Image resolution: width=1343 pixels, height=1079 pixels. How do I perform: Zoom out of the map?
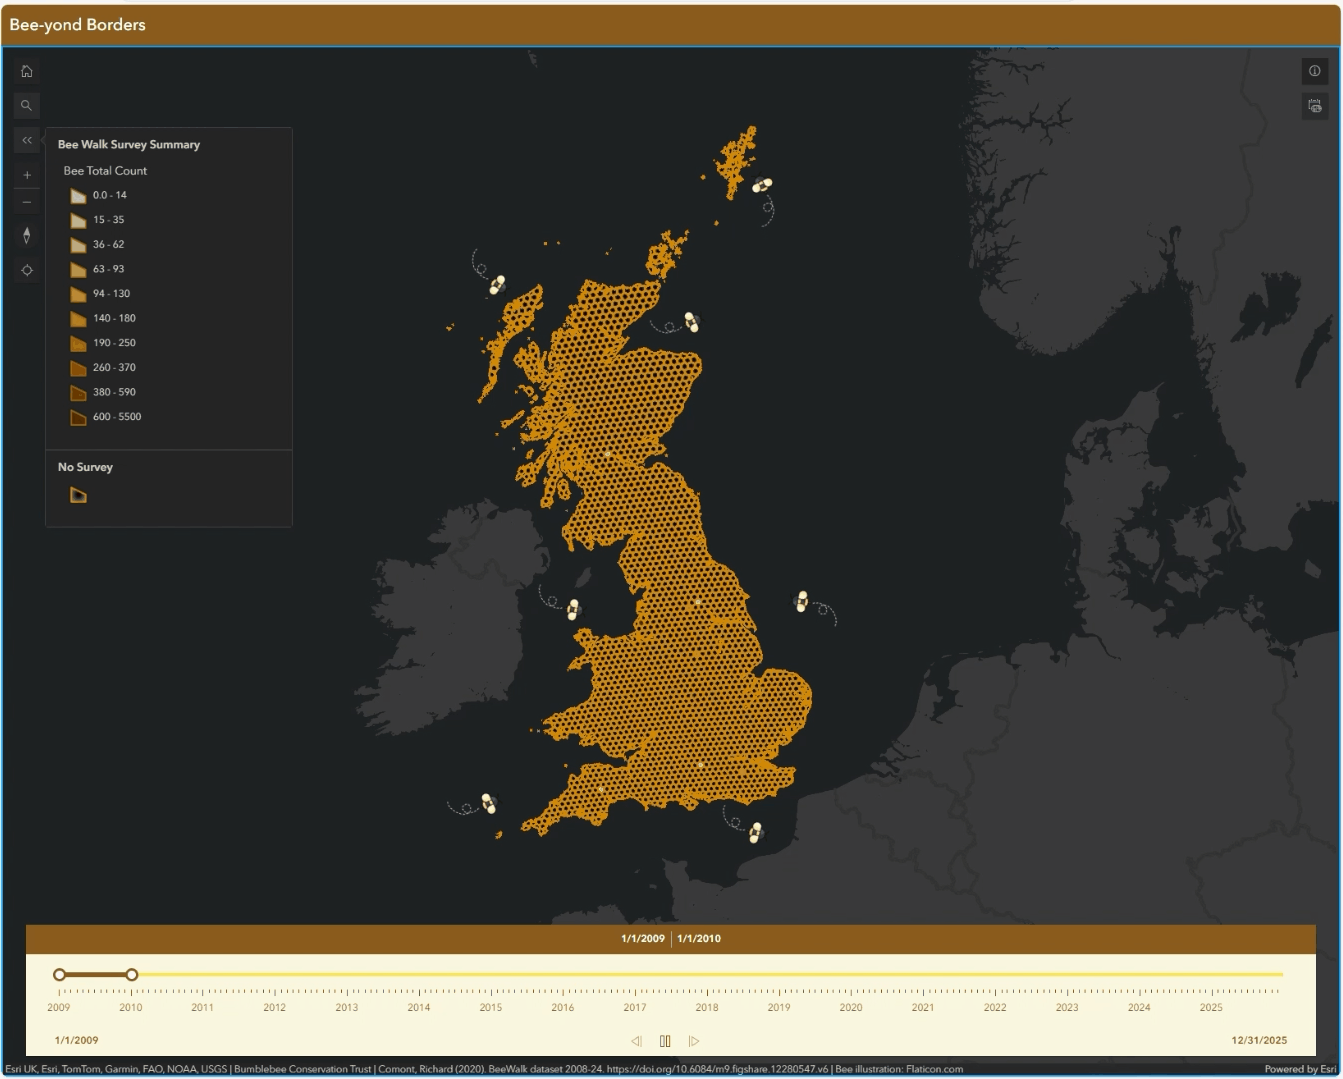(27, 202)
